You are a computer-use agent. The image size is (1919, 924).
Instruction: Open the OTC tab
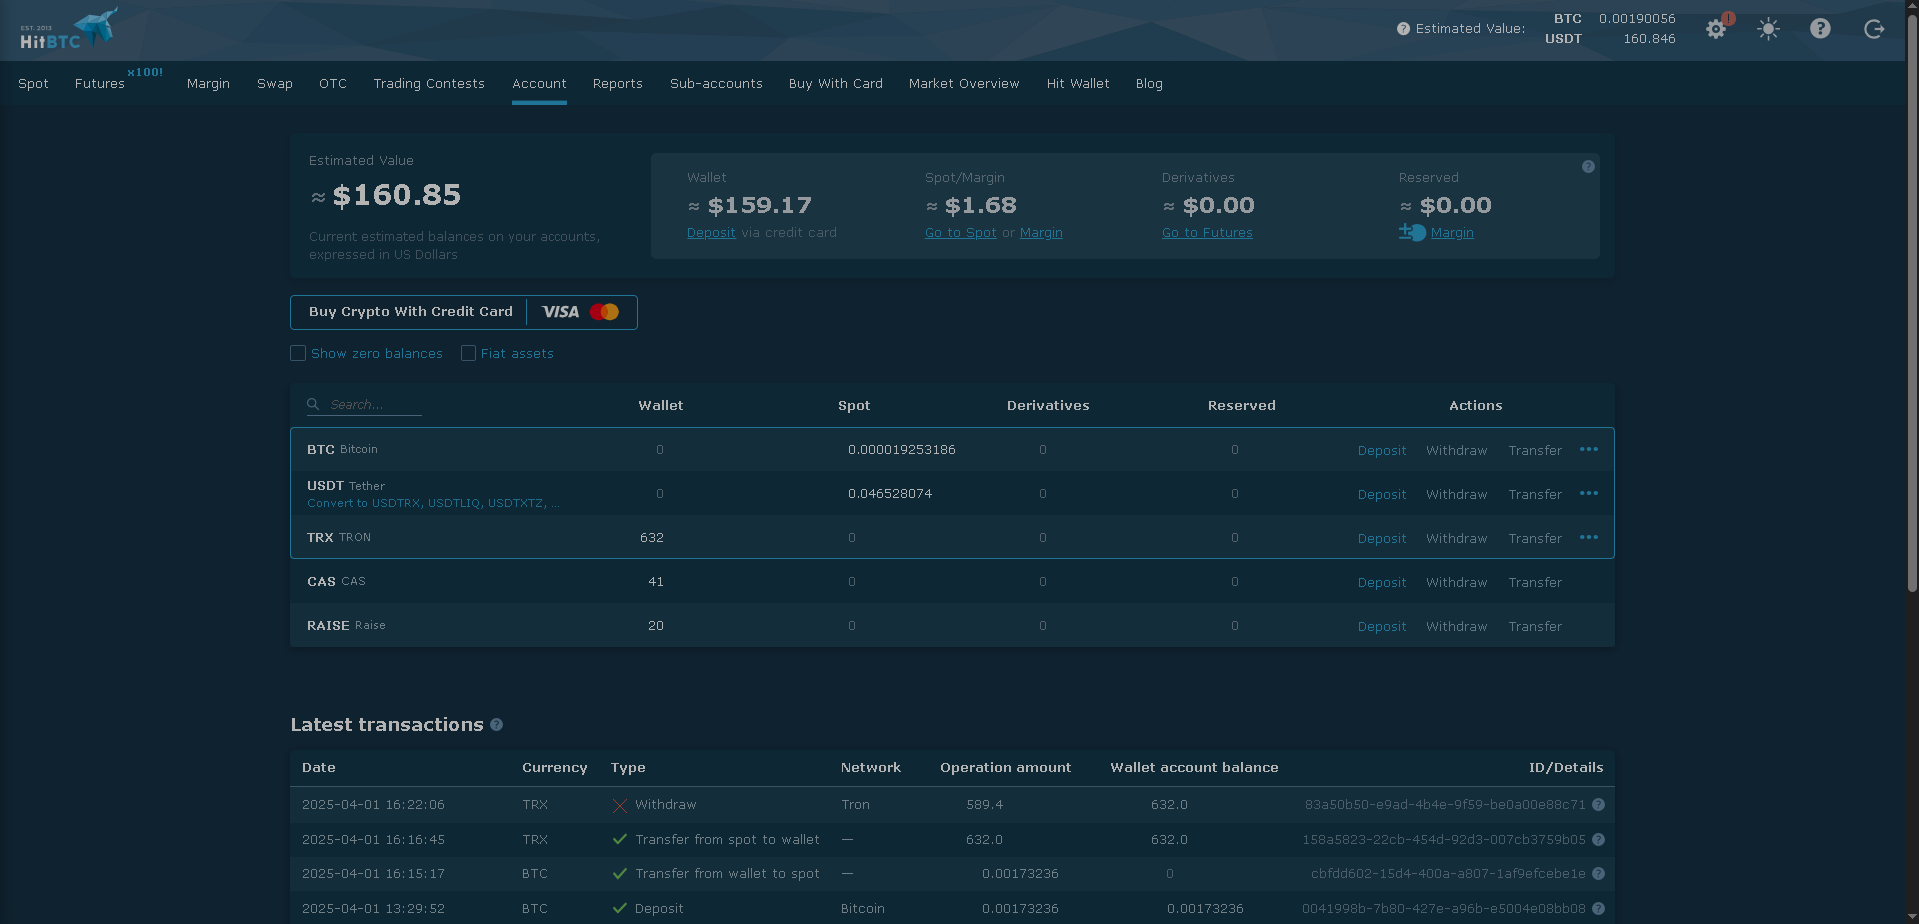333,84
